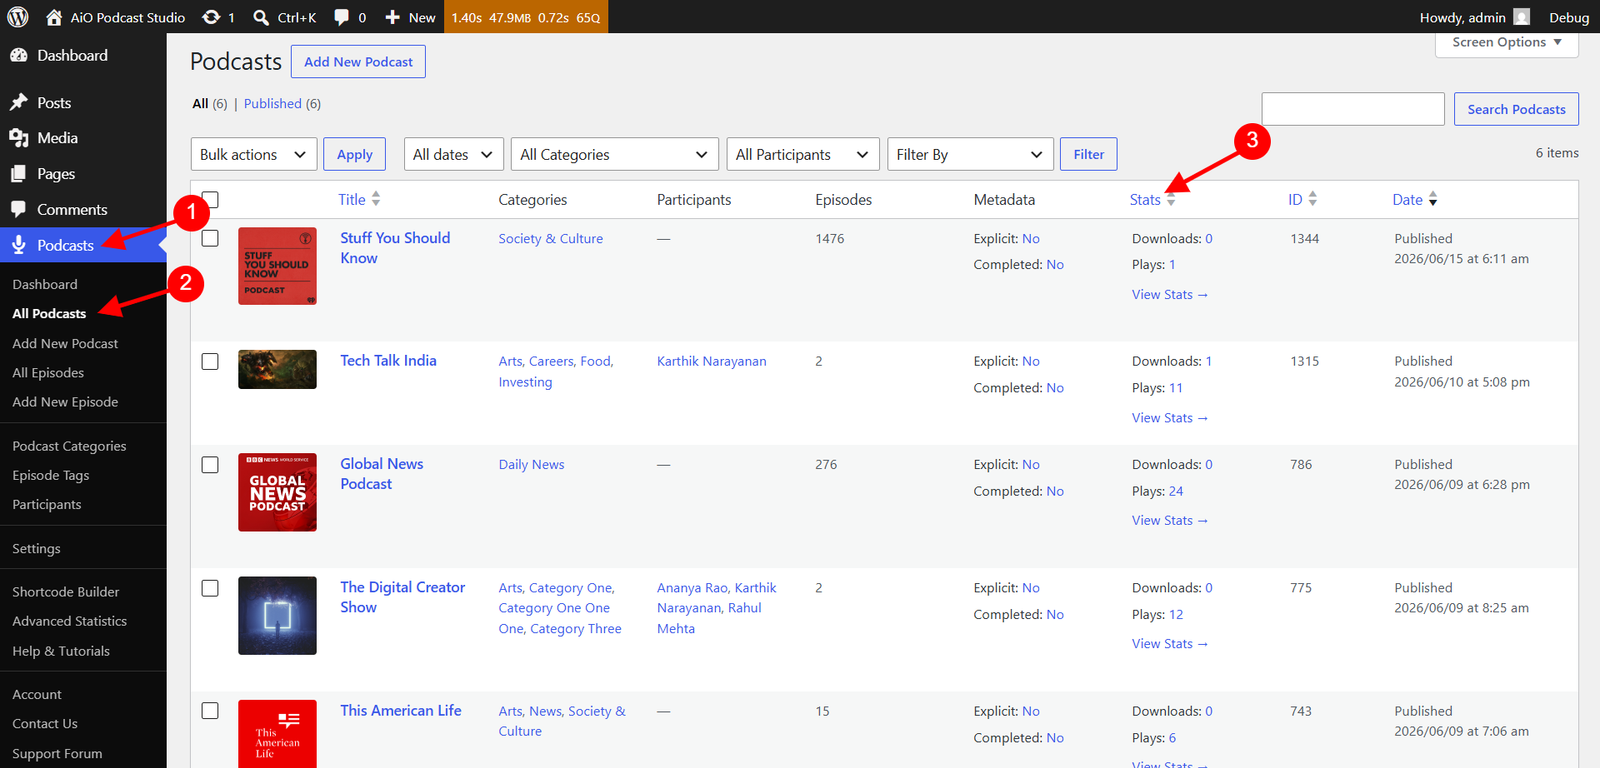Viewport: 1600px width, 768px height.
Task: Click the query monitor performance stats bar
Action: click(526, 17)
